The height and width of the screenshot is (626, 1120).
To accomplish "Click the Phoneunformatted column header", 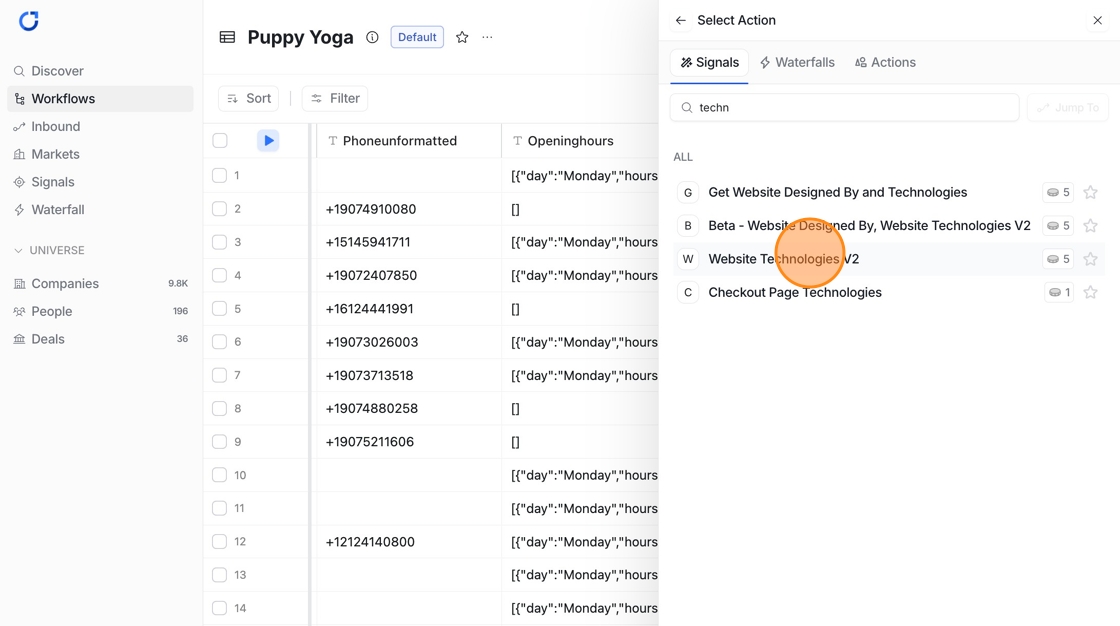I will click(409, 141).
